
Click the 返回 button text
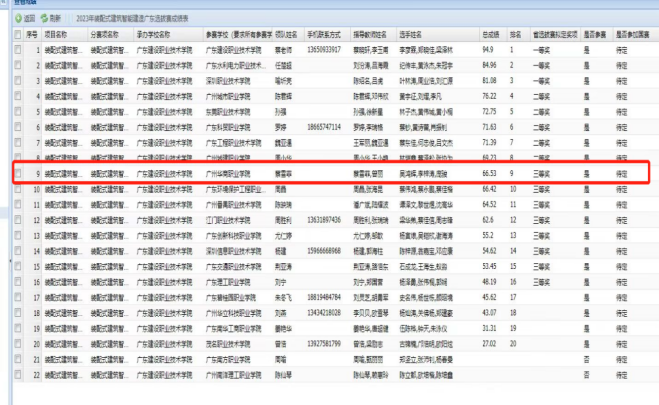pos(30,18)
